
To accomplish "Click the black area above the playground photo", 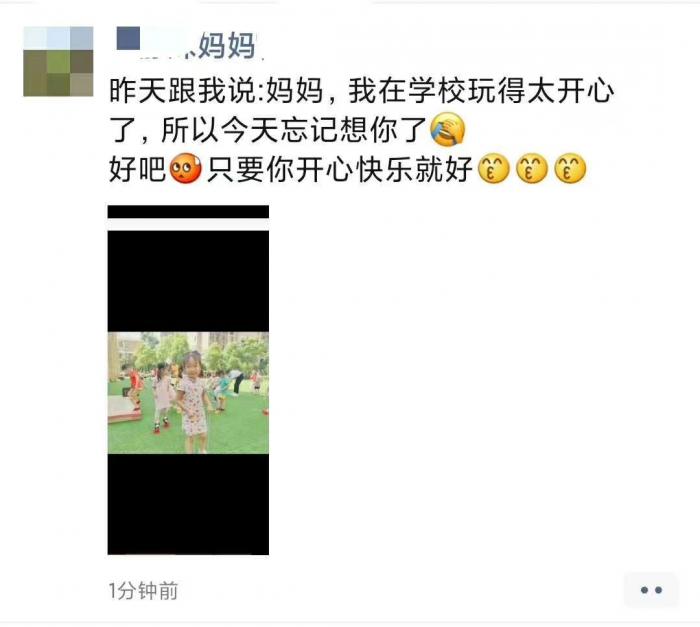I will click(188, 281).
